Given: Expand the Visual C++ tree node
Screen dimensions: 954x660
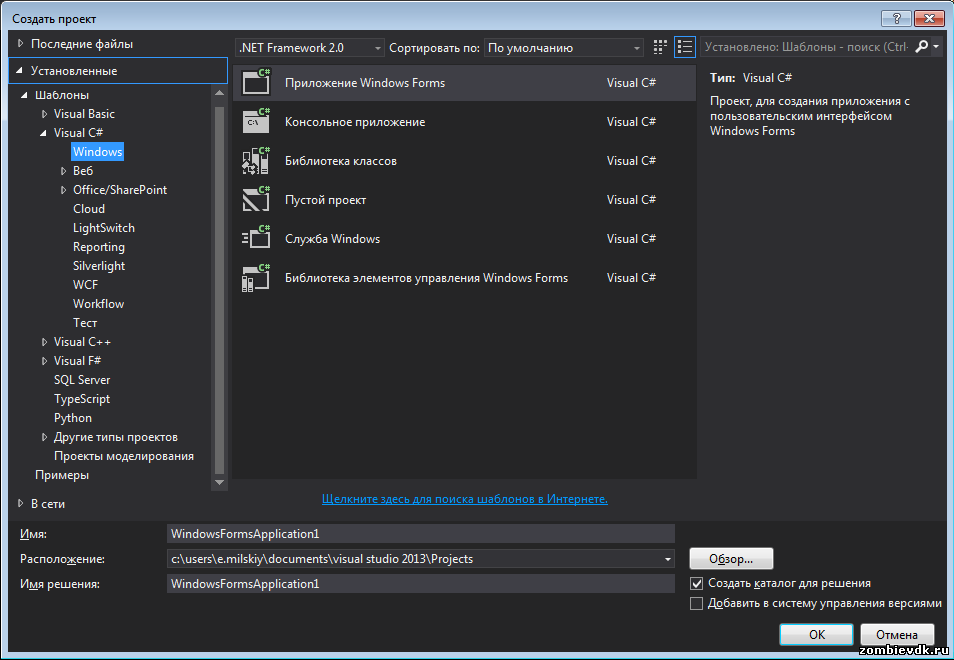Looking at the screenshot, I should point(44,342).
